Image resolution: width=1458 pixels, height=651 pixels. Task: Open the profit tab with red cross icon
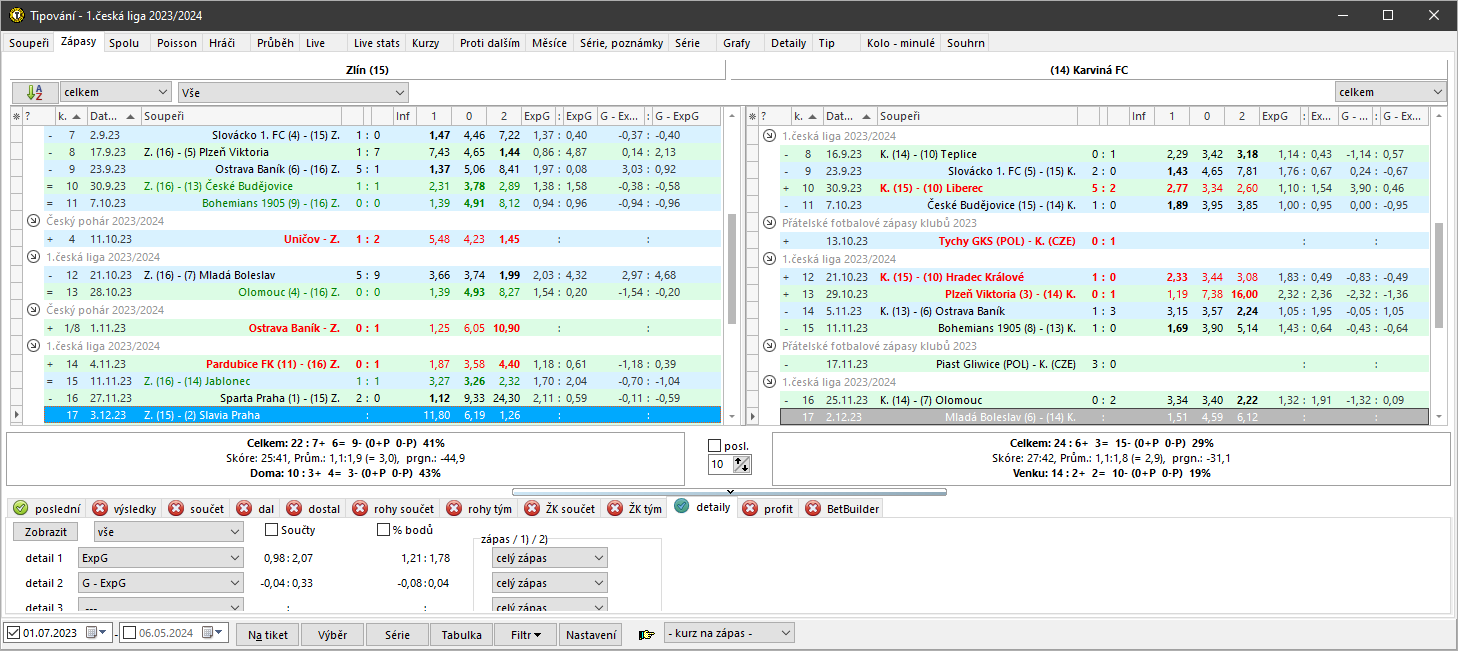point(768,509)
